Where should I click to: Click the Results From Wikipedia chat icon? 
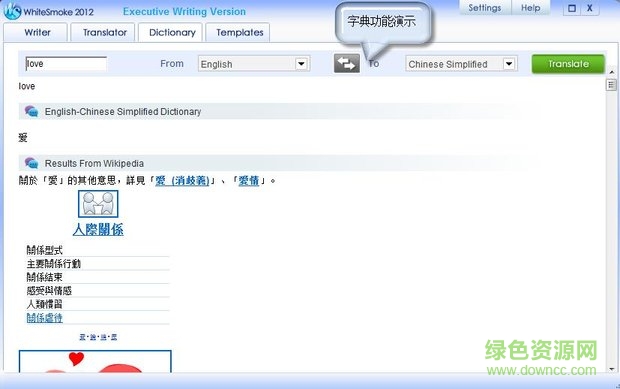pos(31,163)
